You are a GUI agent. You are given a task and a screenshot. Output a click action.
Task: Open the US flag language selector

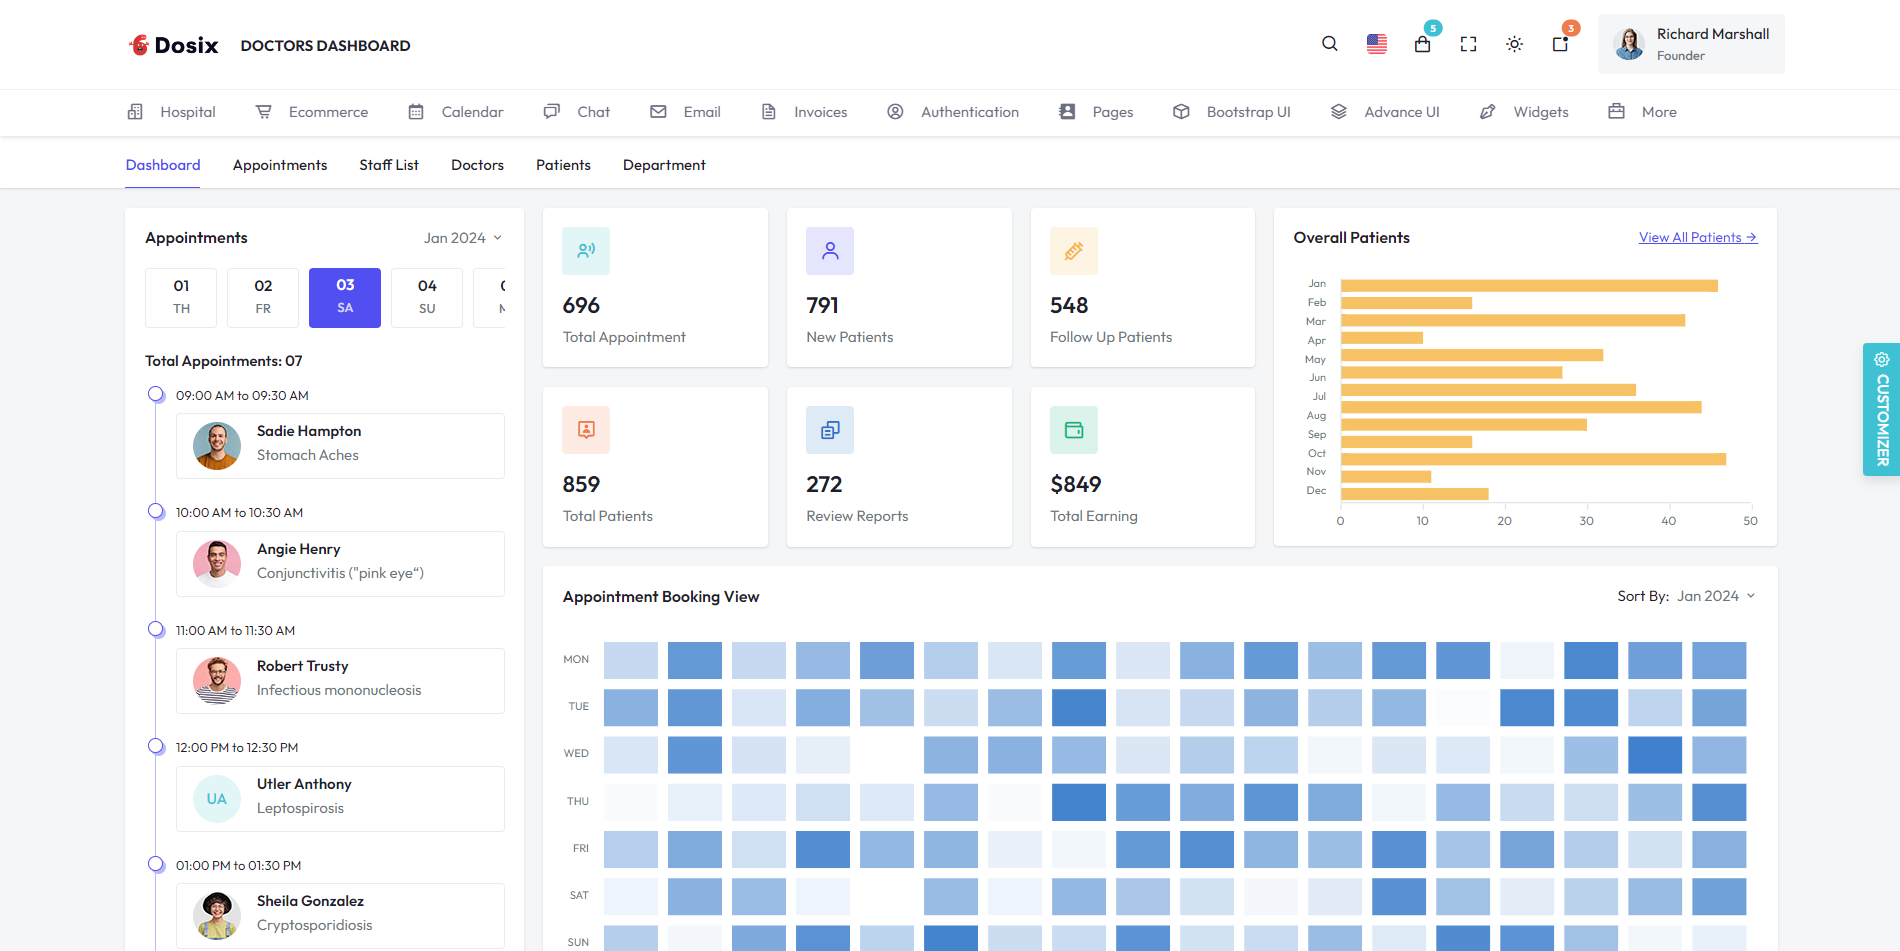1377,44
